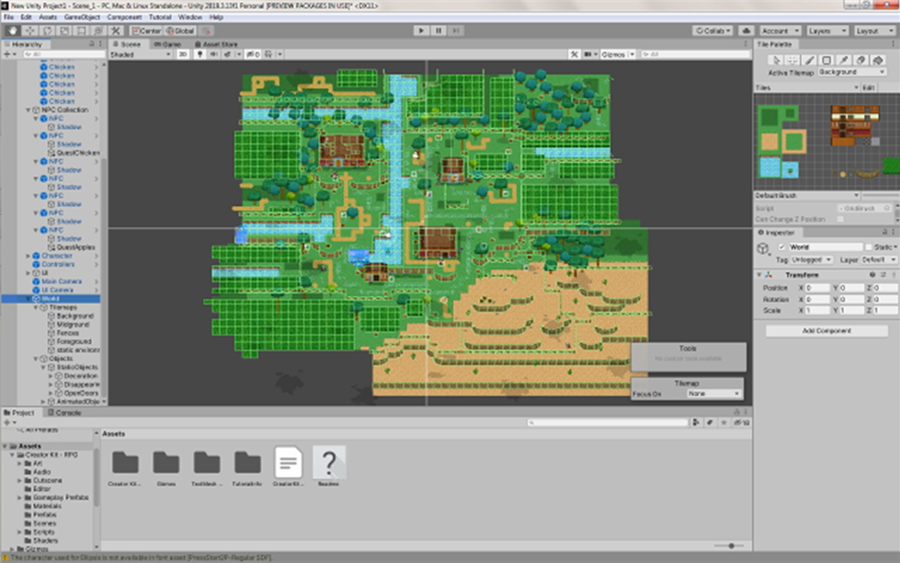Collapse the NPC Collection tree node
The width and height of the screenshot is (900, 563).
click(28, 110)
